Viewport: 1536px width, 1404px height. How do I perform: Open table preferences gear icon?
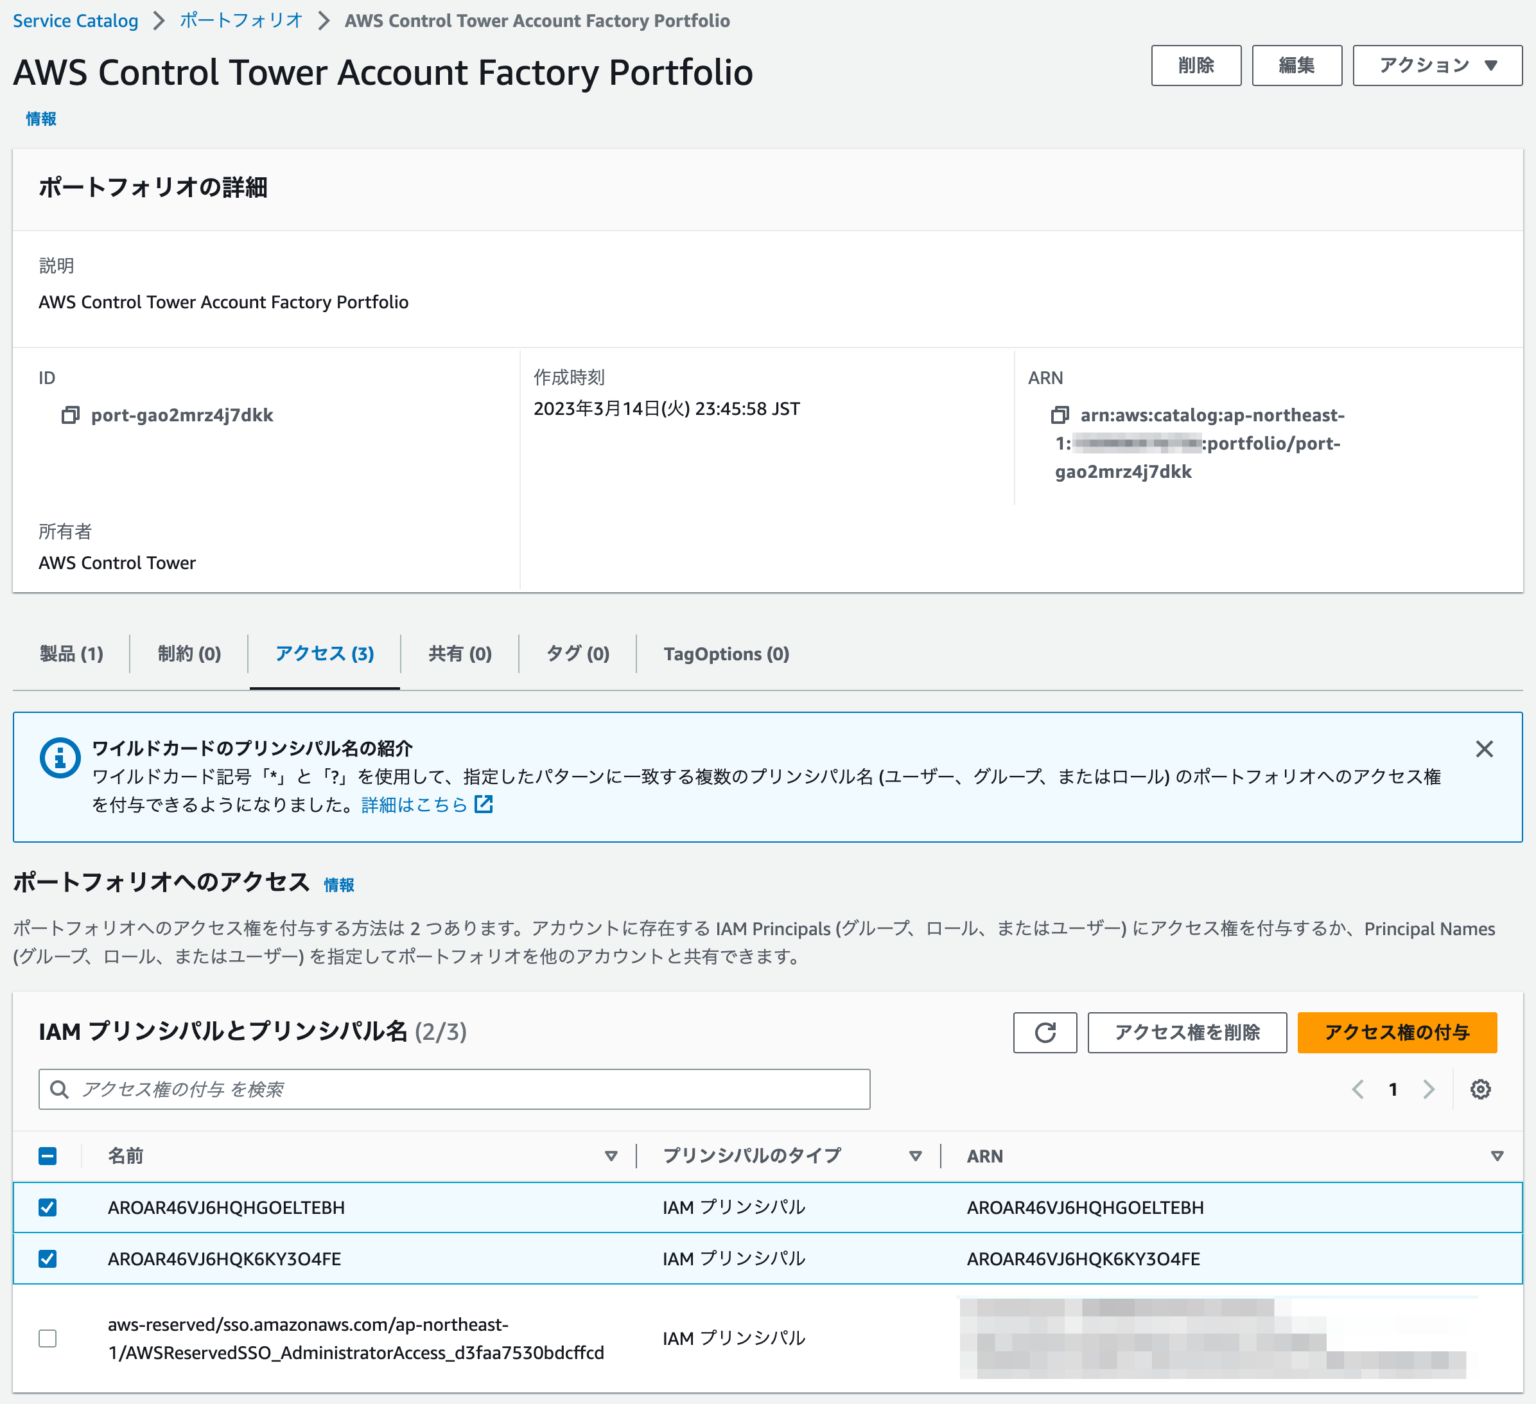pos(1481,1089)
